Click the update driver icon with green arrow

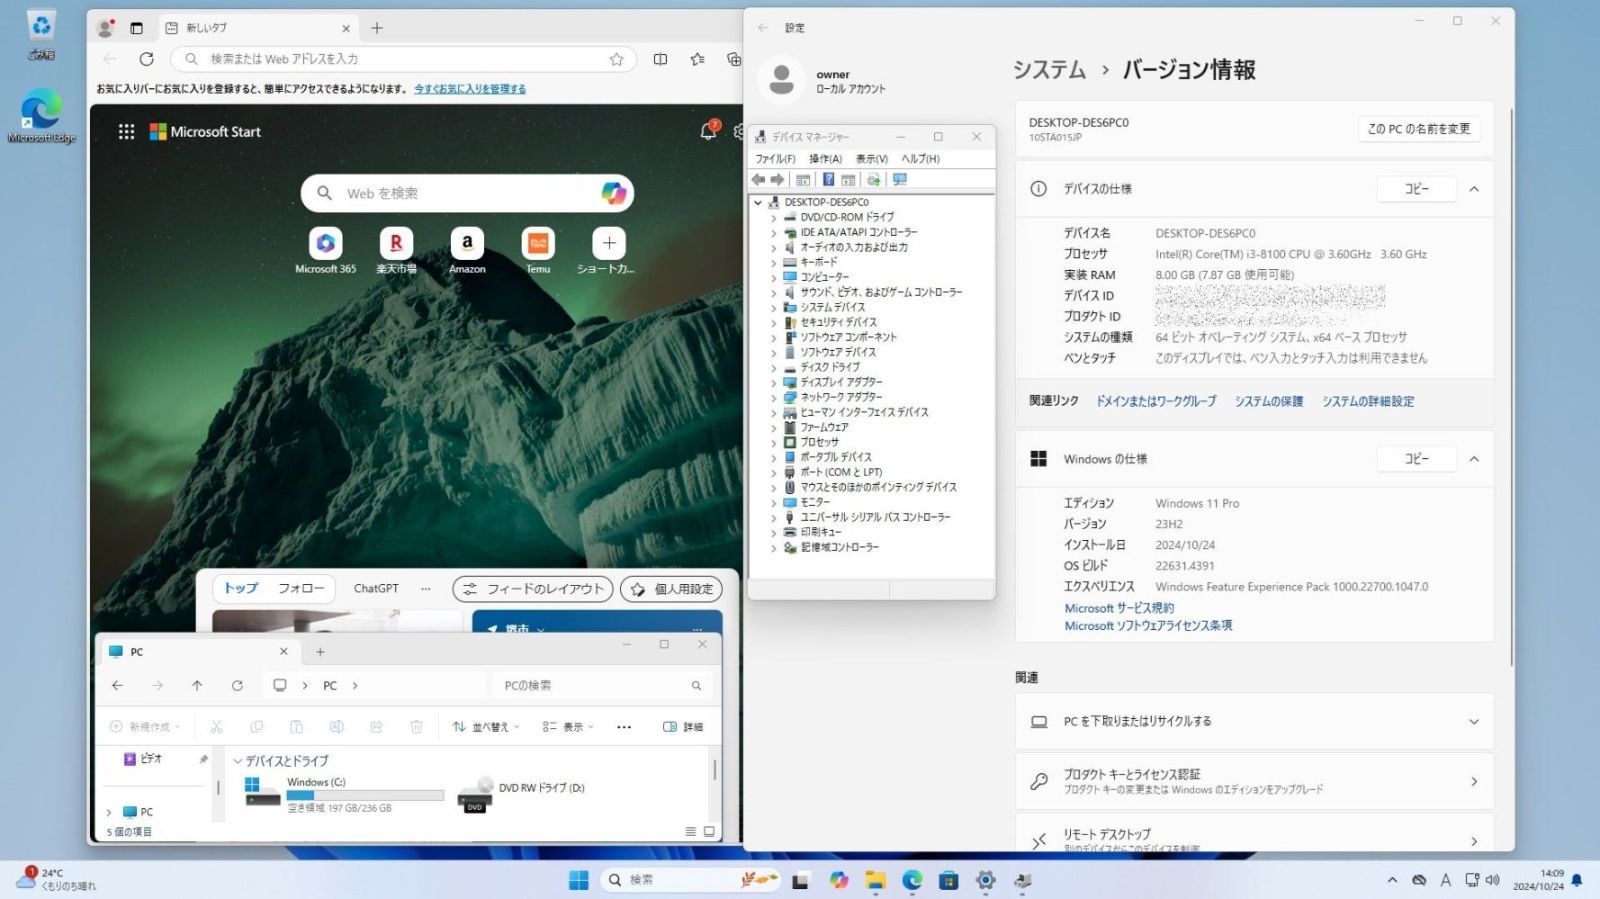pos(873,180)
